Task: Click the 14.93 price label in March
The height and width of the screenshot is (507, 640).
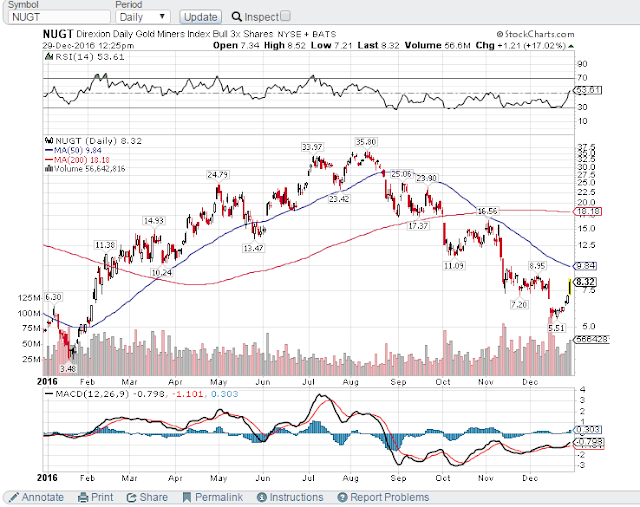Action: tap(153, 221)
